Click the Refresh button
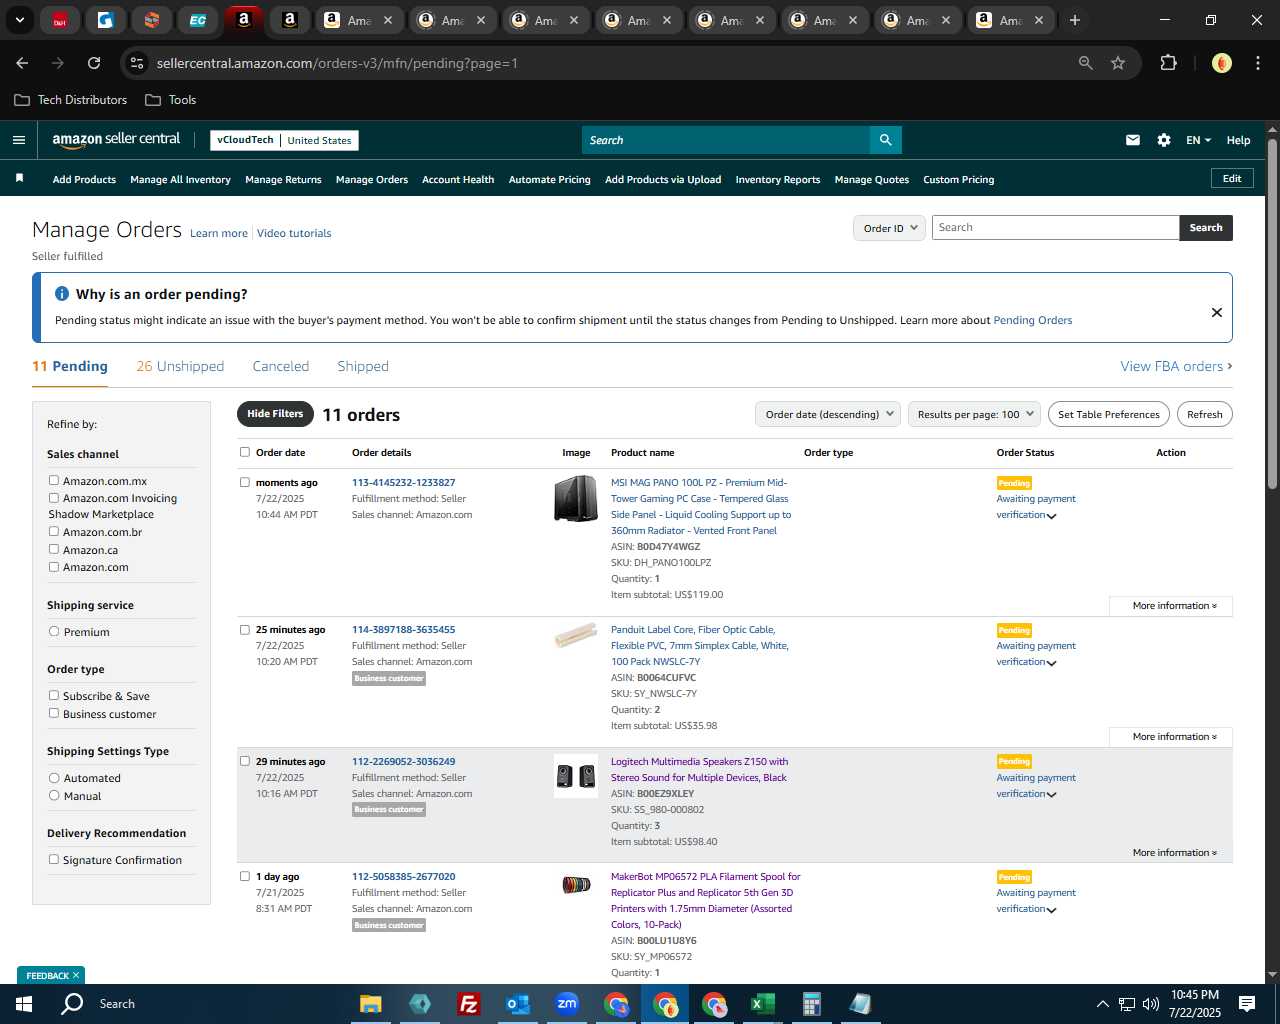This screenshot has height=1024, width=1280. (1205, 414)
